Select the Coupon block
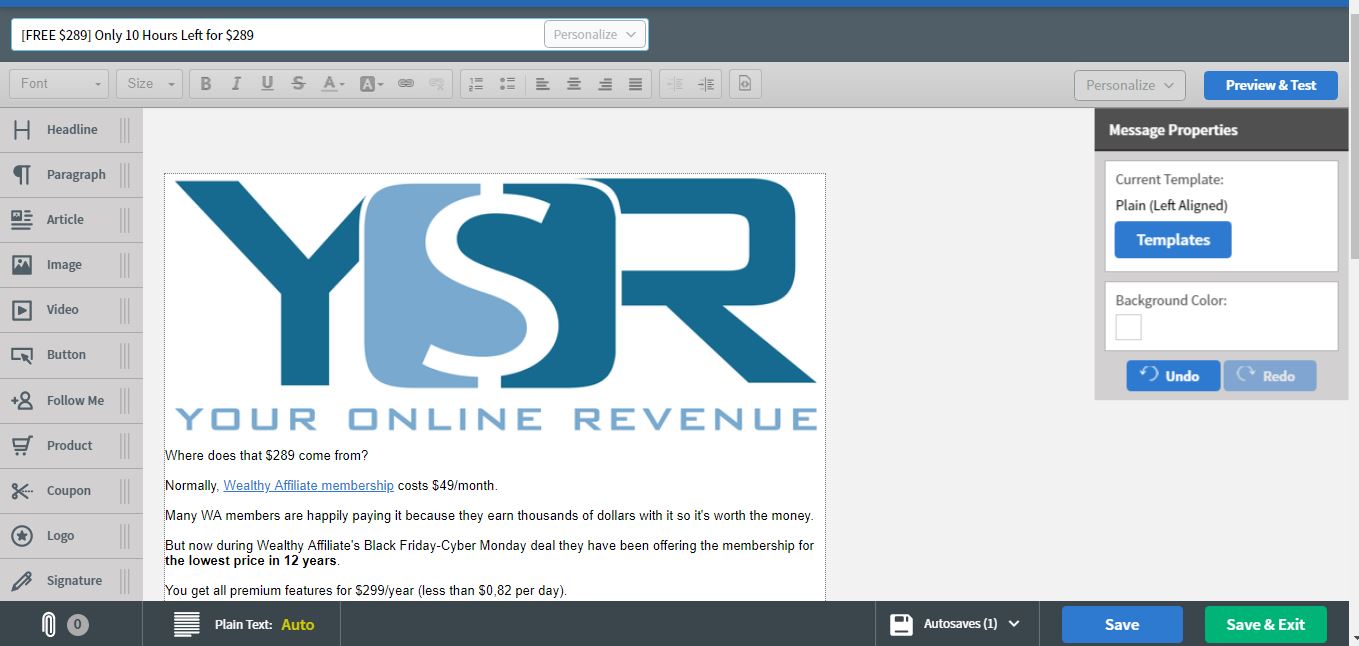 (x=71, y=491)
